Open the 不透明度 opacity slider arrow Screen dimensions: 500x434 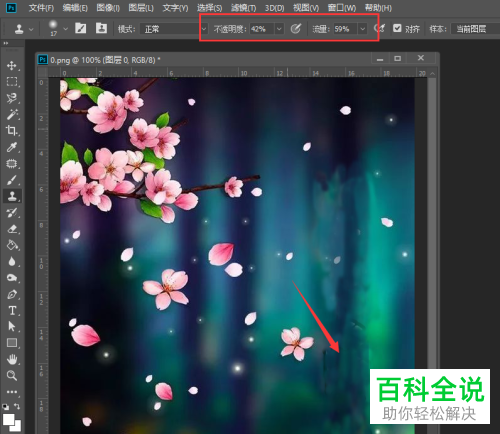point(279,29)
